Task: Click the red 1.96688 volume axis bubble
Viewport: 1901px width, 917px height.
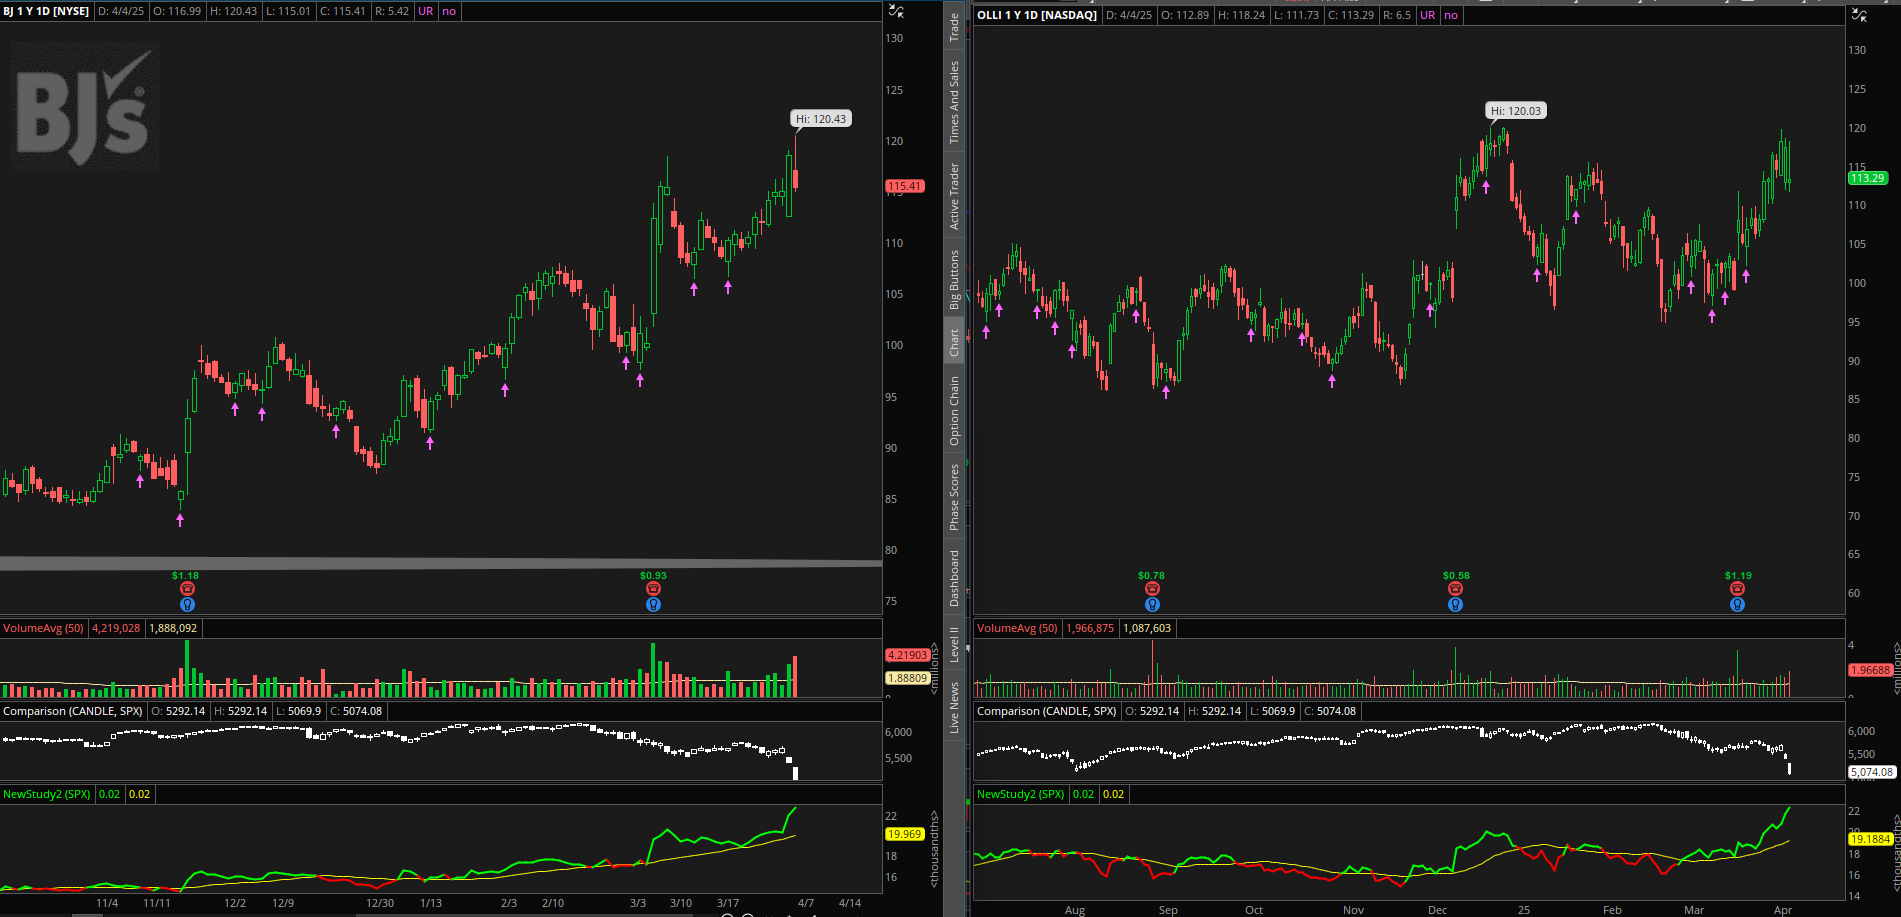Action: 1870,670
